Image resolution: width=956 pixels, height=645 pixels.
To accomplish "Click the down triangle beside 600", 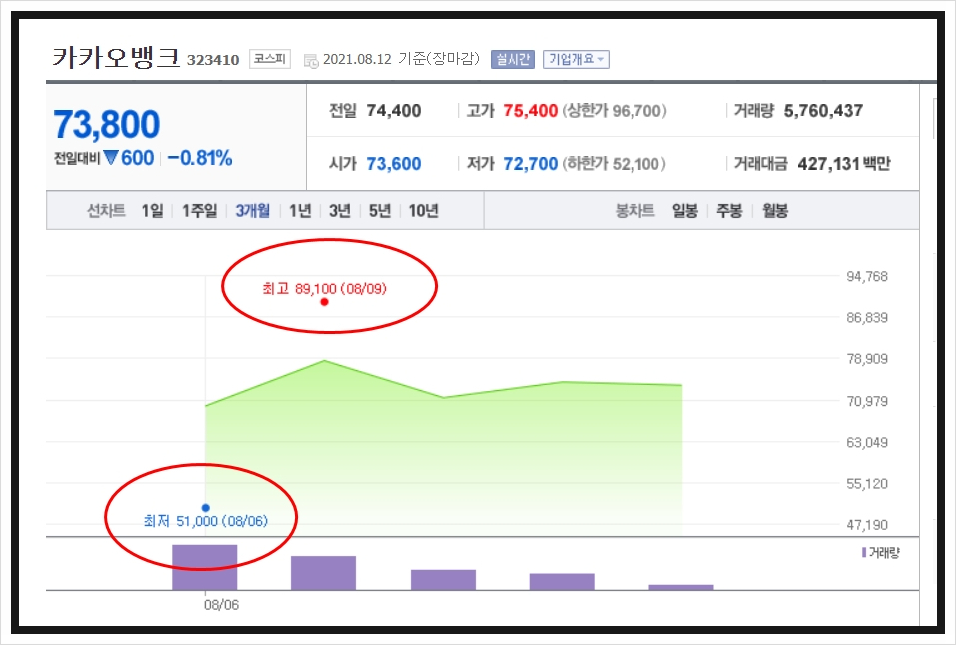I will [x=110, y=158].
